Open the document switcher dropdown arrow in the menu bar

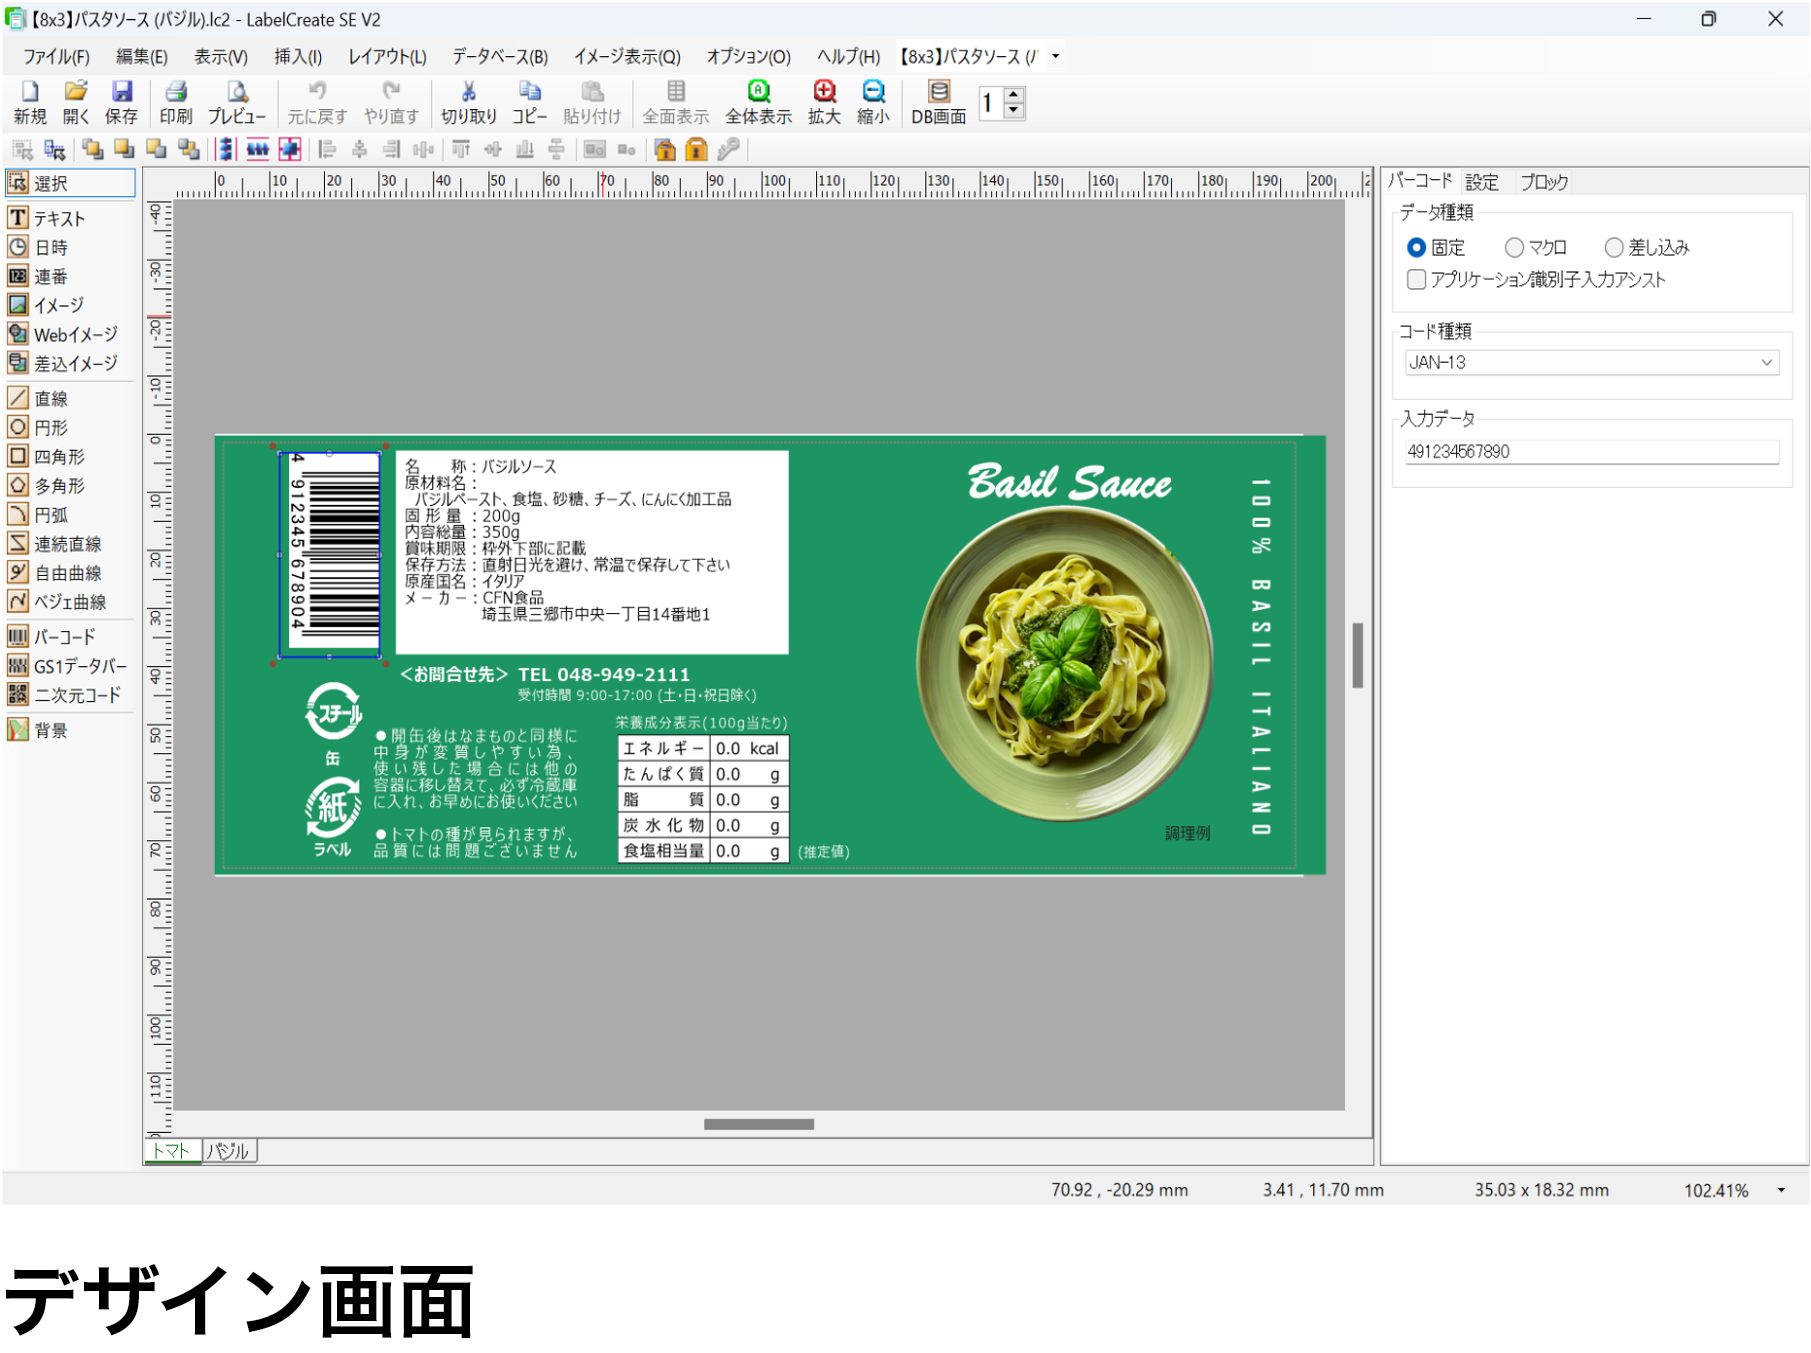1056,57
